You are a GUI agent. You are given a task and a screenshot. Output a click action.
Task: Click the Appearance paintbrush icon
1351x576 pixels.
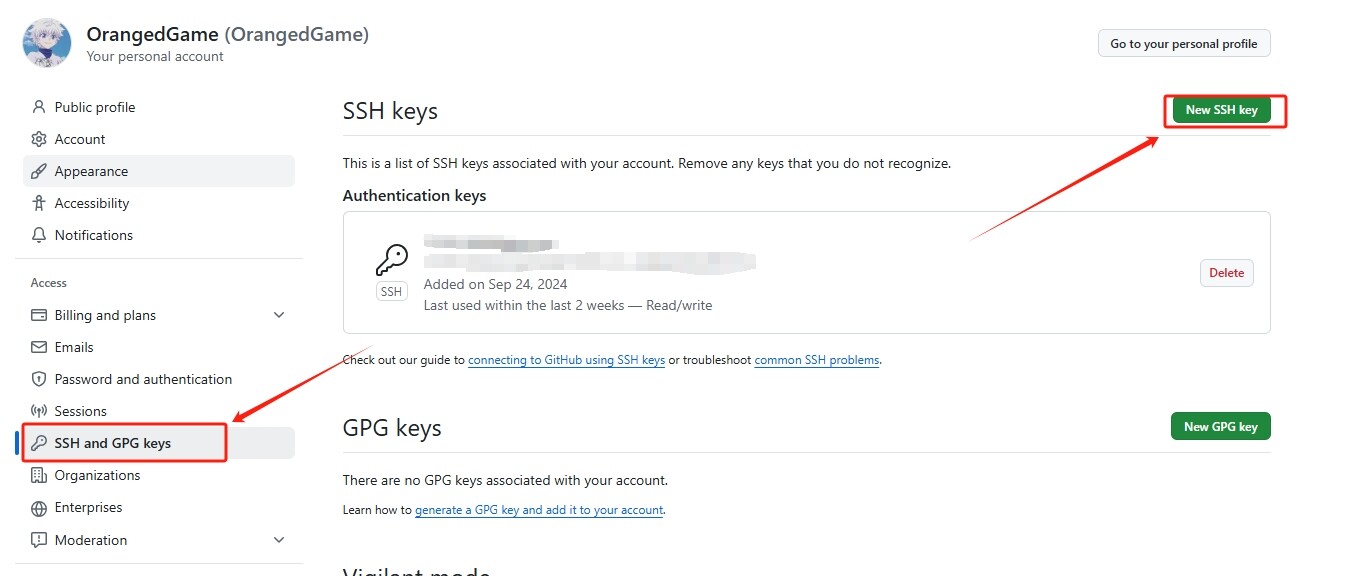tap(39, 171)
